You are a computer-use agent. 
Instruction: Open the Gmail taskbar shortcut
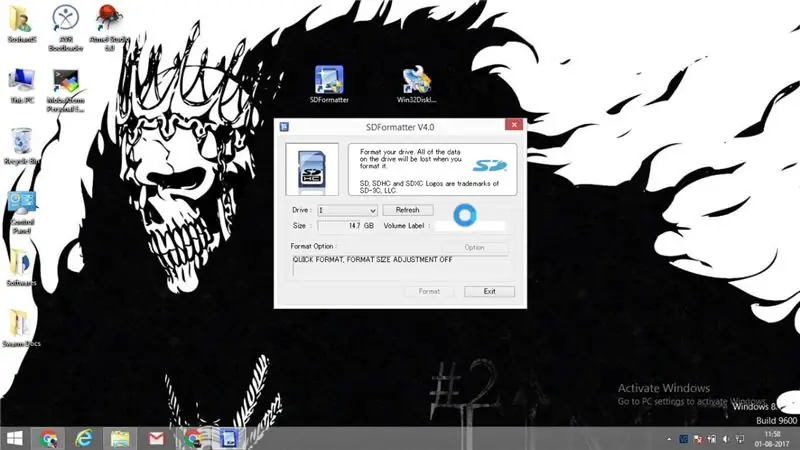tap(156, 438)
